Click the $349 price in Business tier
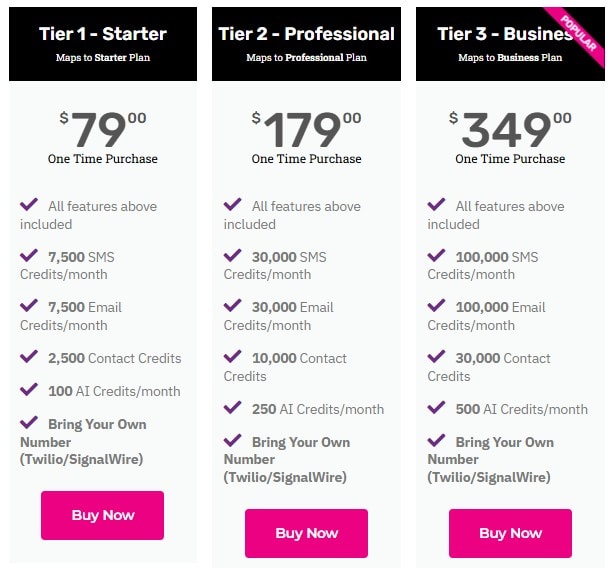Screen dimensions: 613x568 (x=510, y=130)
